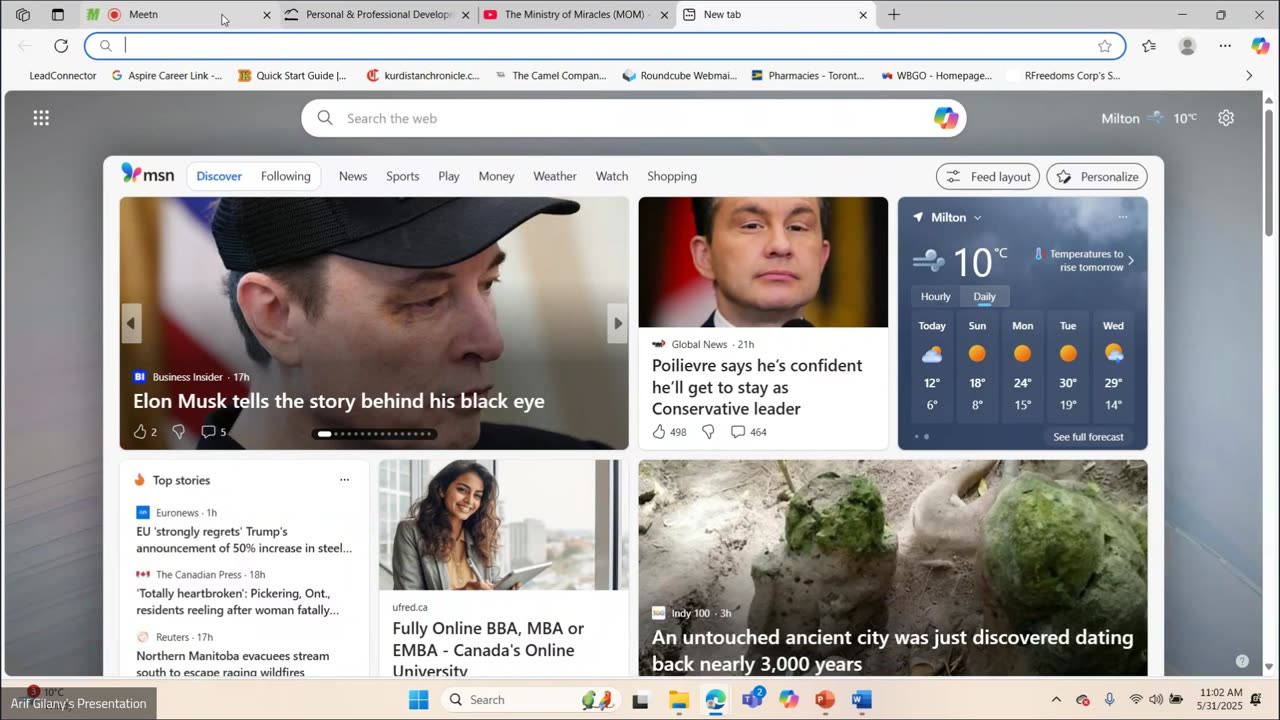The height and width of the screenshot is (720, 1280).
Task: Open the Edge workspaces icon
Action: (x=23, y=15)
